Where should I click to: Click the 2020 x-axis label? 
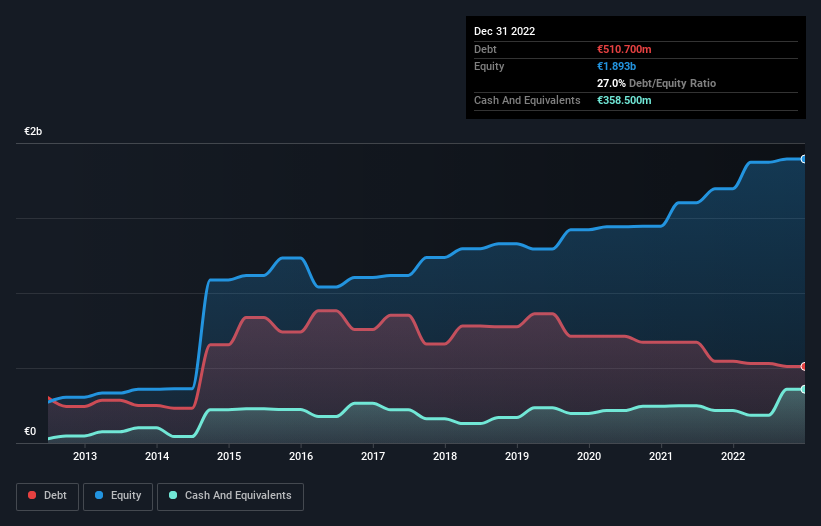[589, 456]
